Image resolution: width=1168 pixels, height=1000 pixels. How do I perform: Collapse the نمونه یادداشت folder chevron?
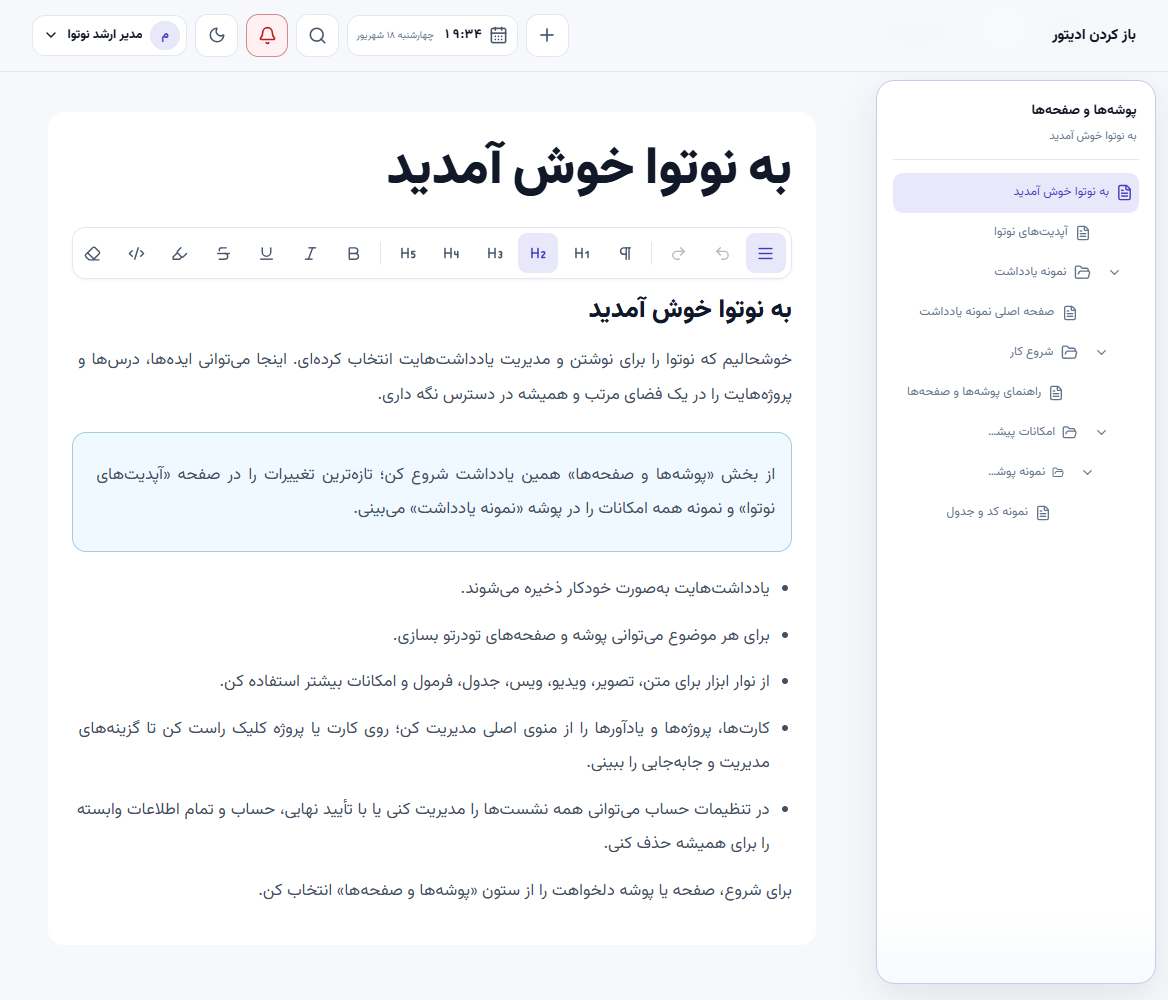coord(1114,272)
